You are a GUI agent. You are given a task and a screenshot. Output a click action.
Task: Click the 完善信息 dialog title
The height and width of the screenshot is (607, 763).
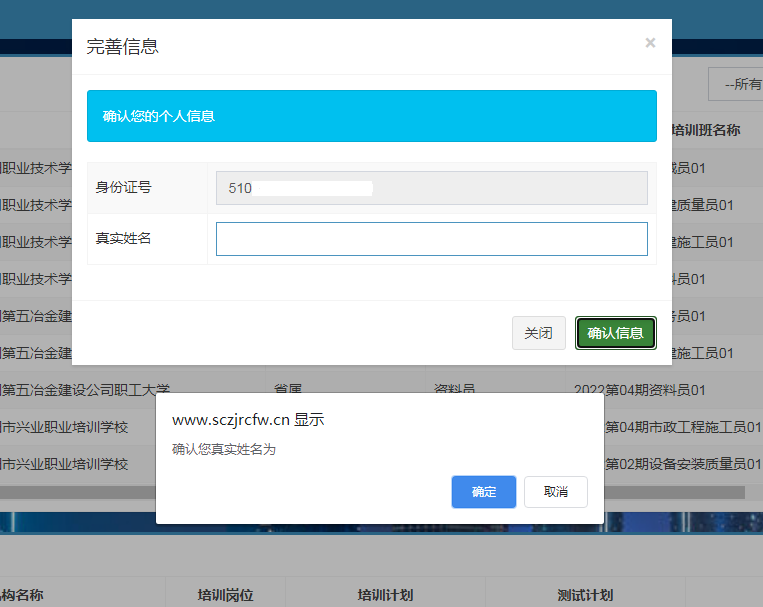click(123, 47)
